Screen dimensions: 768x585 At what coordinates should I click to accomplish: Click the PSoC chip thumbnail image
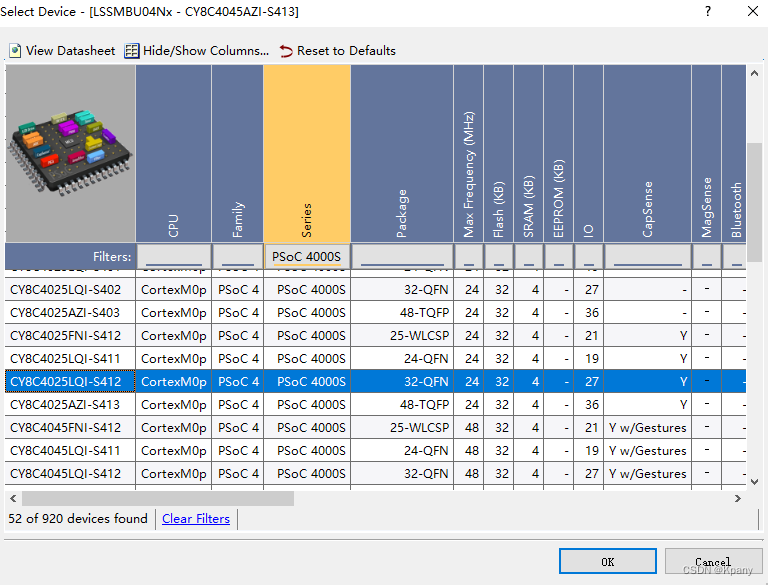tap(71, 153)
